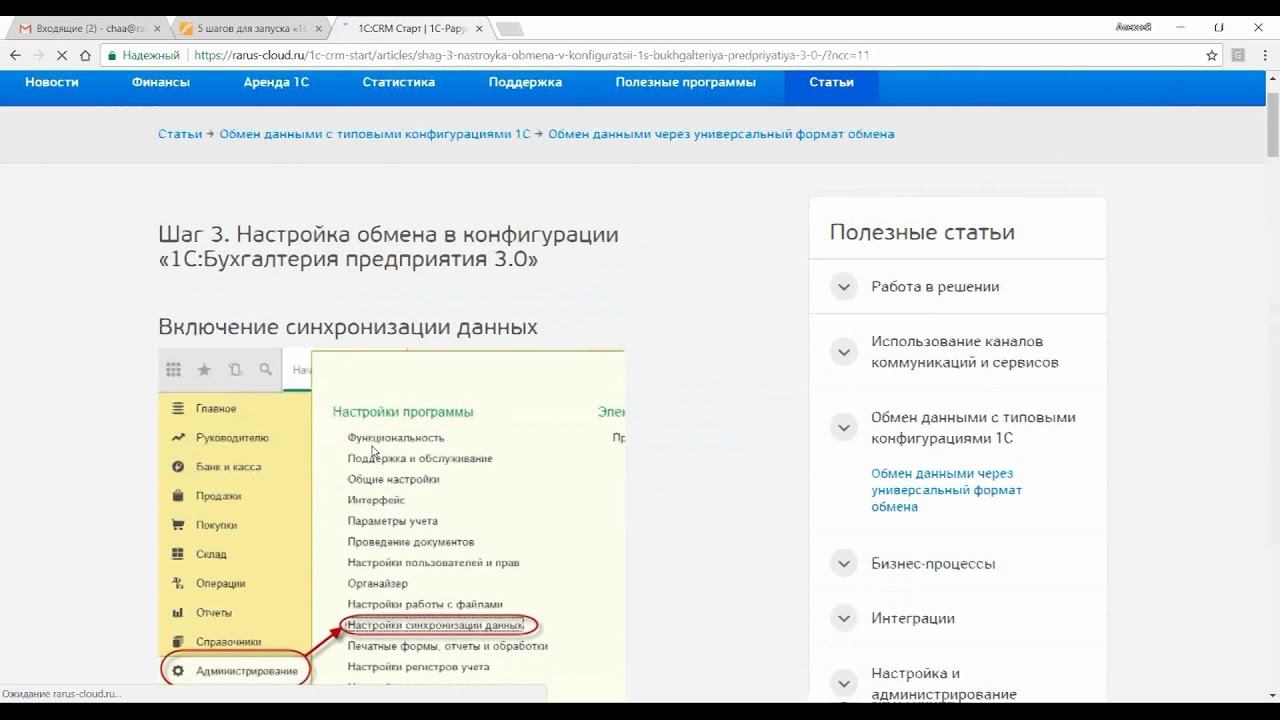Open breadcrumb 'Обмен данными через универсальный формат обмена'

click(x=721, y=134)
